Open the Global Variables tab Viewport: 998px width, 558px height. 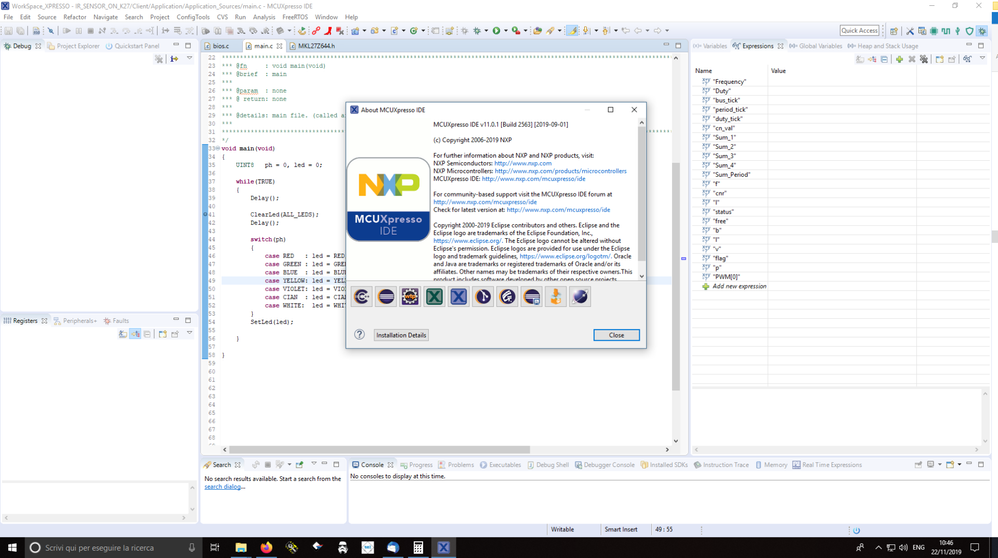pos(815,46)
